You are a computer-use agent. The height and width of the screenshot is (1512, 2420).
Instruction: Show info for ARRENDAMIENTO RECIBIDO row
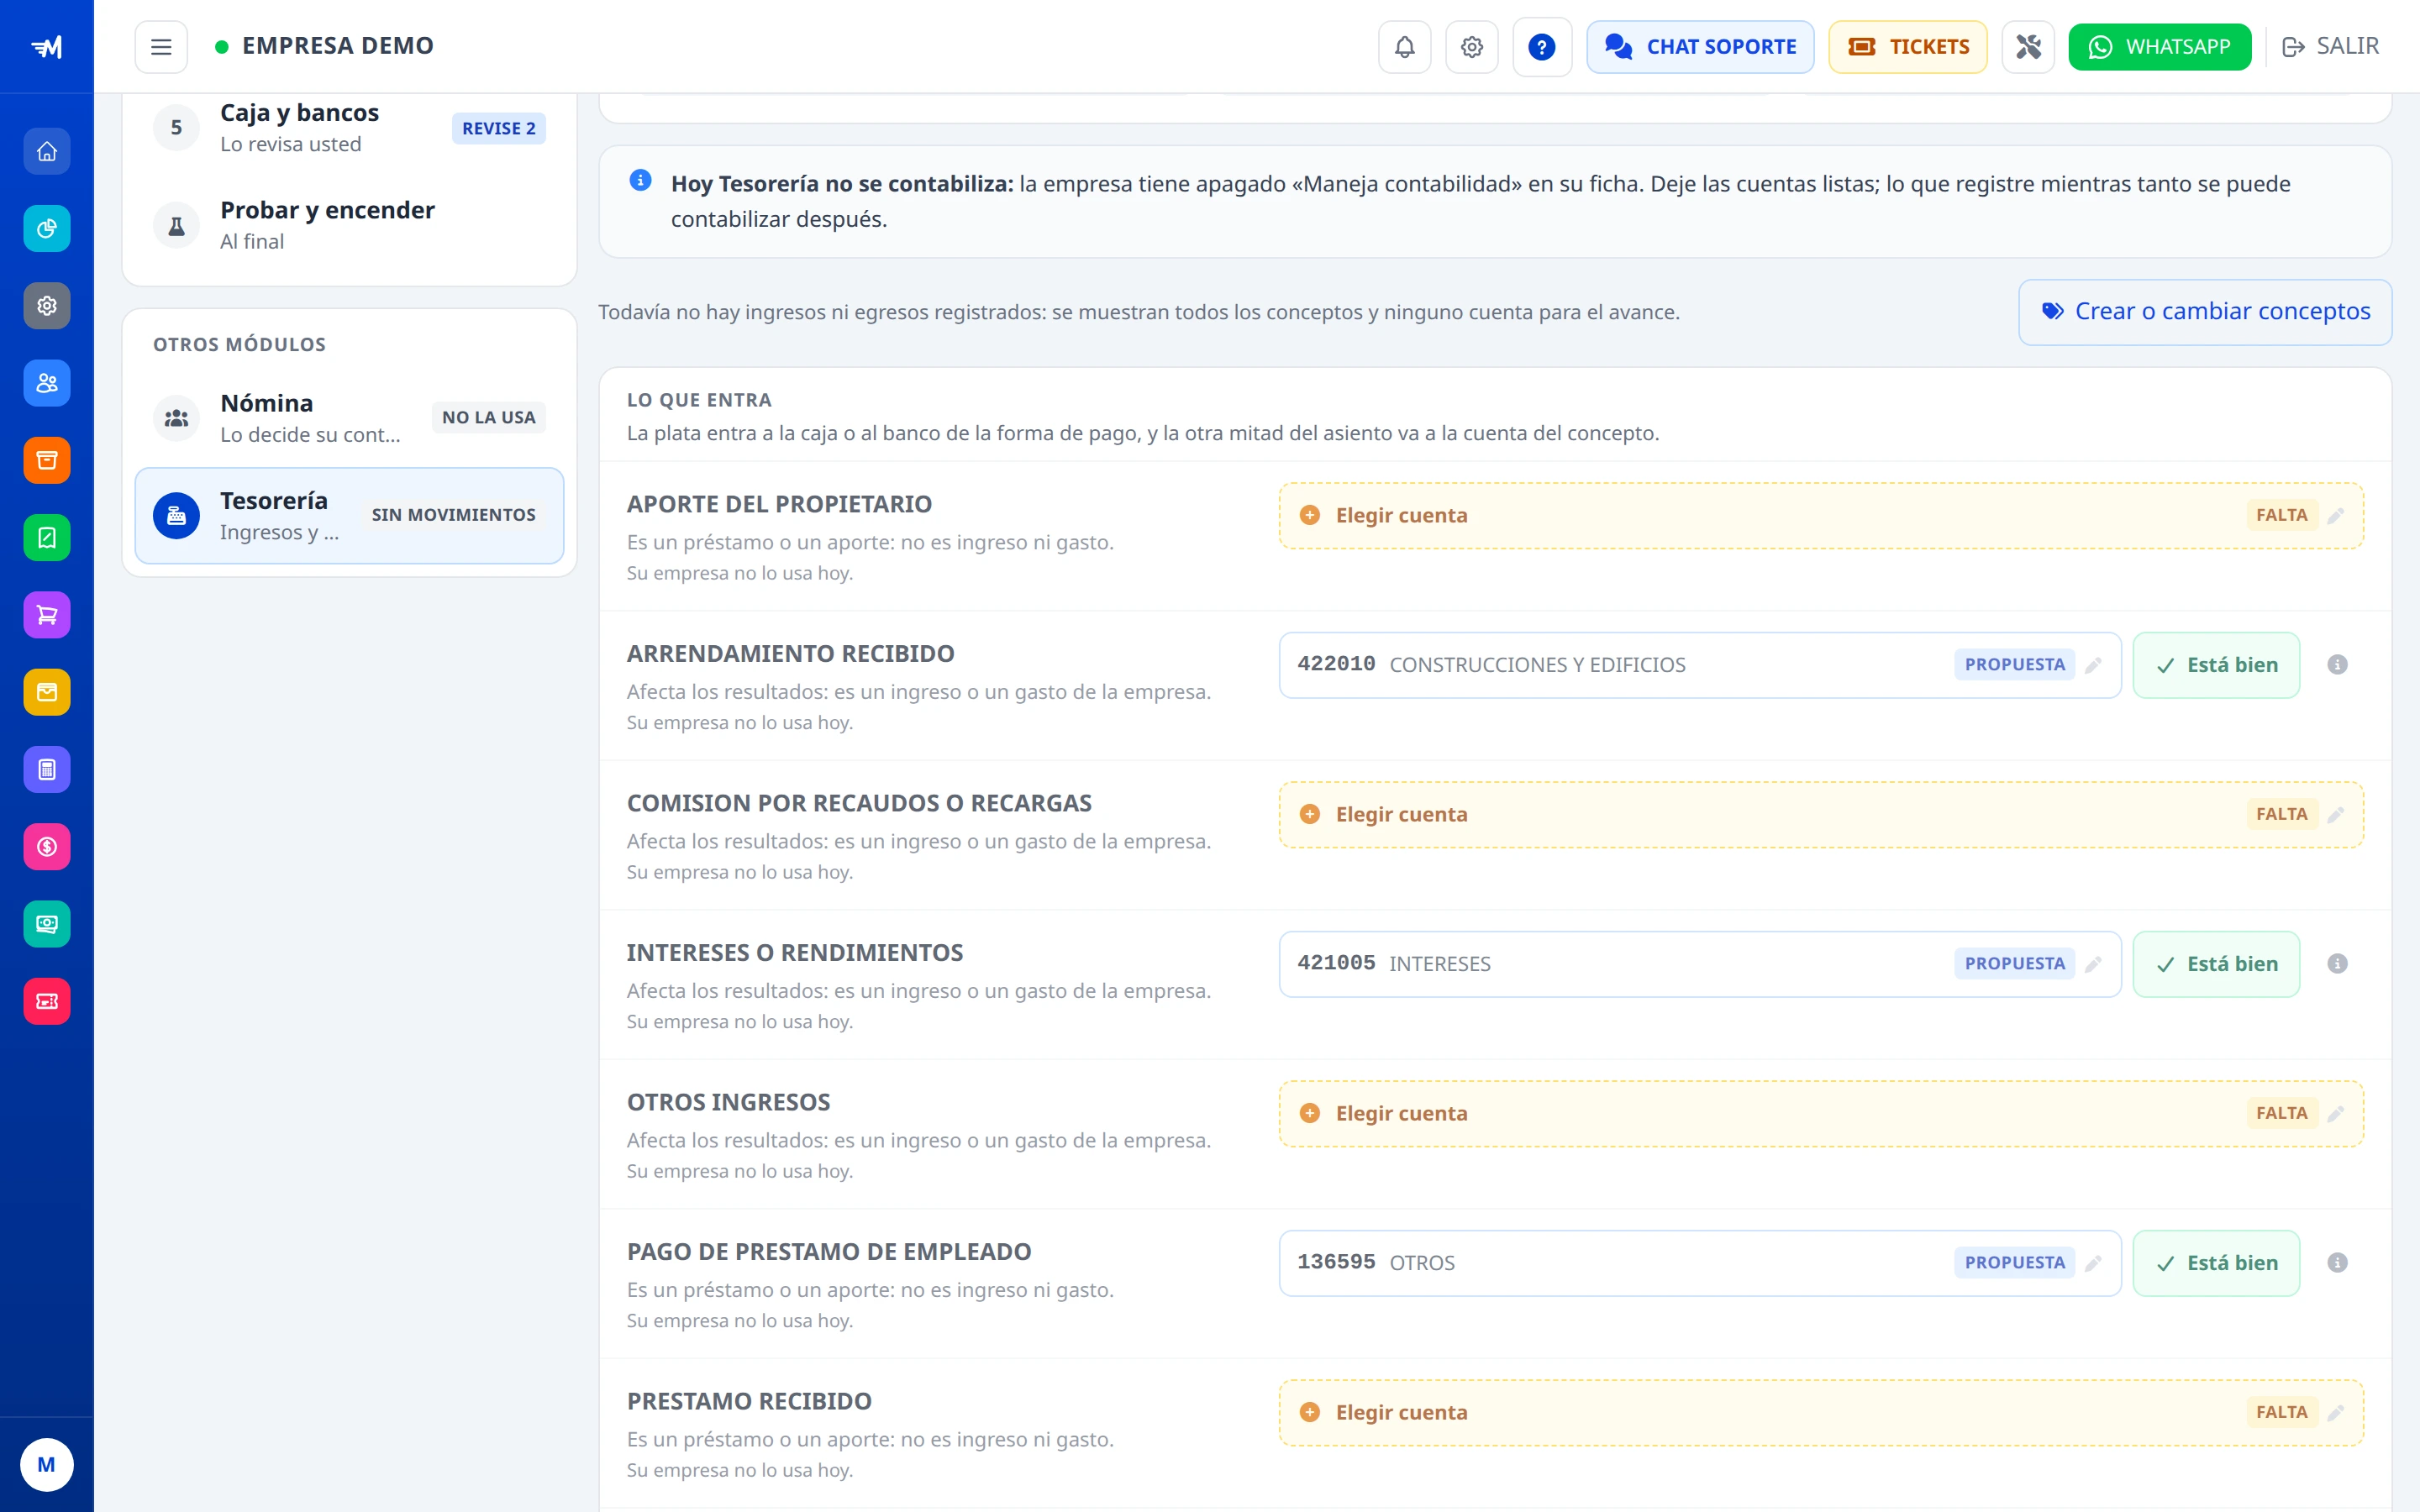point(2337,665)
